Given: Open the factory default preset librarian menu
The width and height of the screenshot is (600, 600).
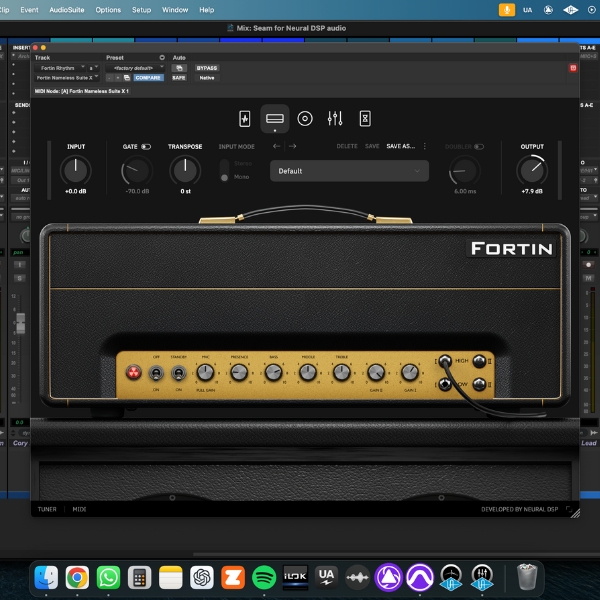Looking at the screenshot, I should pos(135,68).
